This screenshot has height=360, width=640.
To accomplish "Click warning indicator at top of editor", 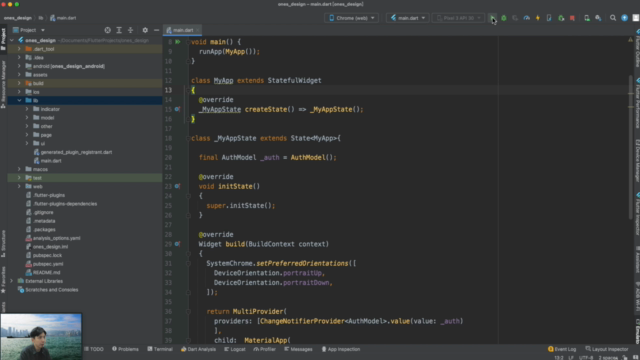I will 630,40.
